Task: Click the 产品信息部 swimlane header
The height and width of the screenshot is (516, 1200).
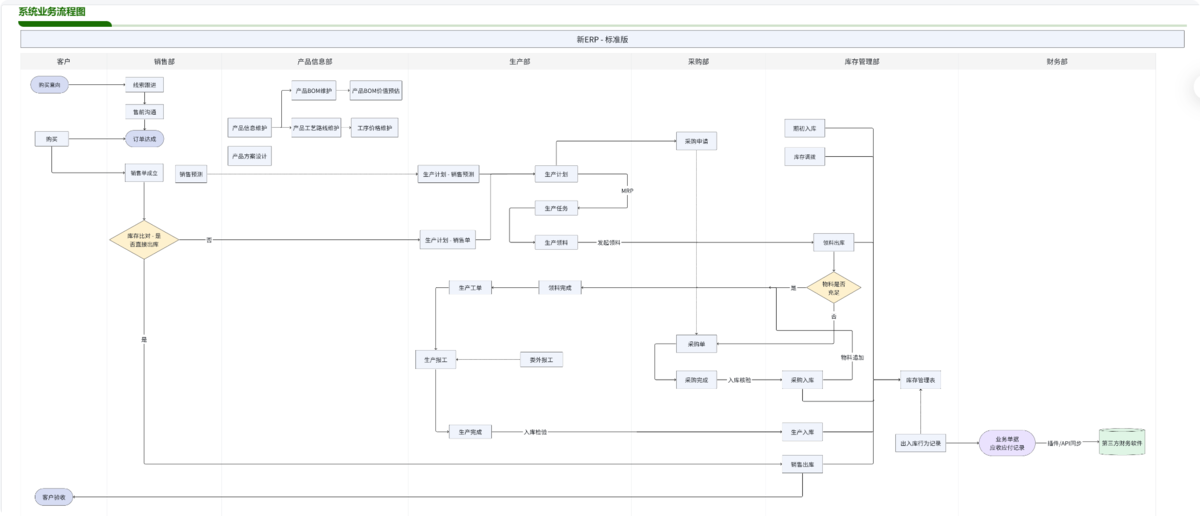Action: click(x=315, y=62)
